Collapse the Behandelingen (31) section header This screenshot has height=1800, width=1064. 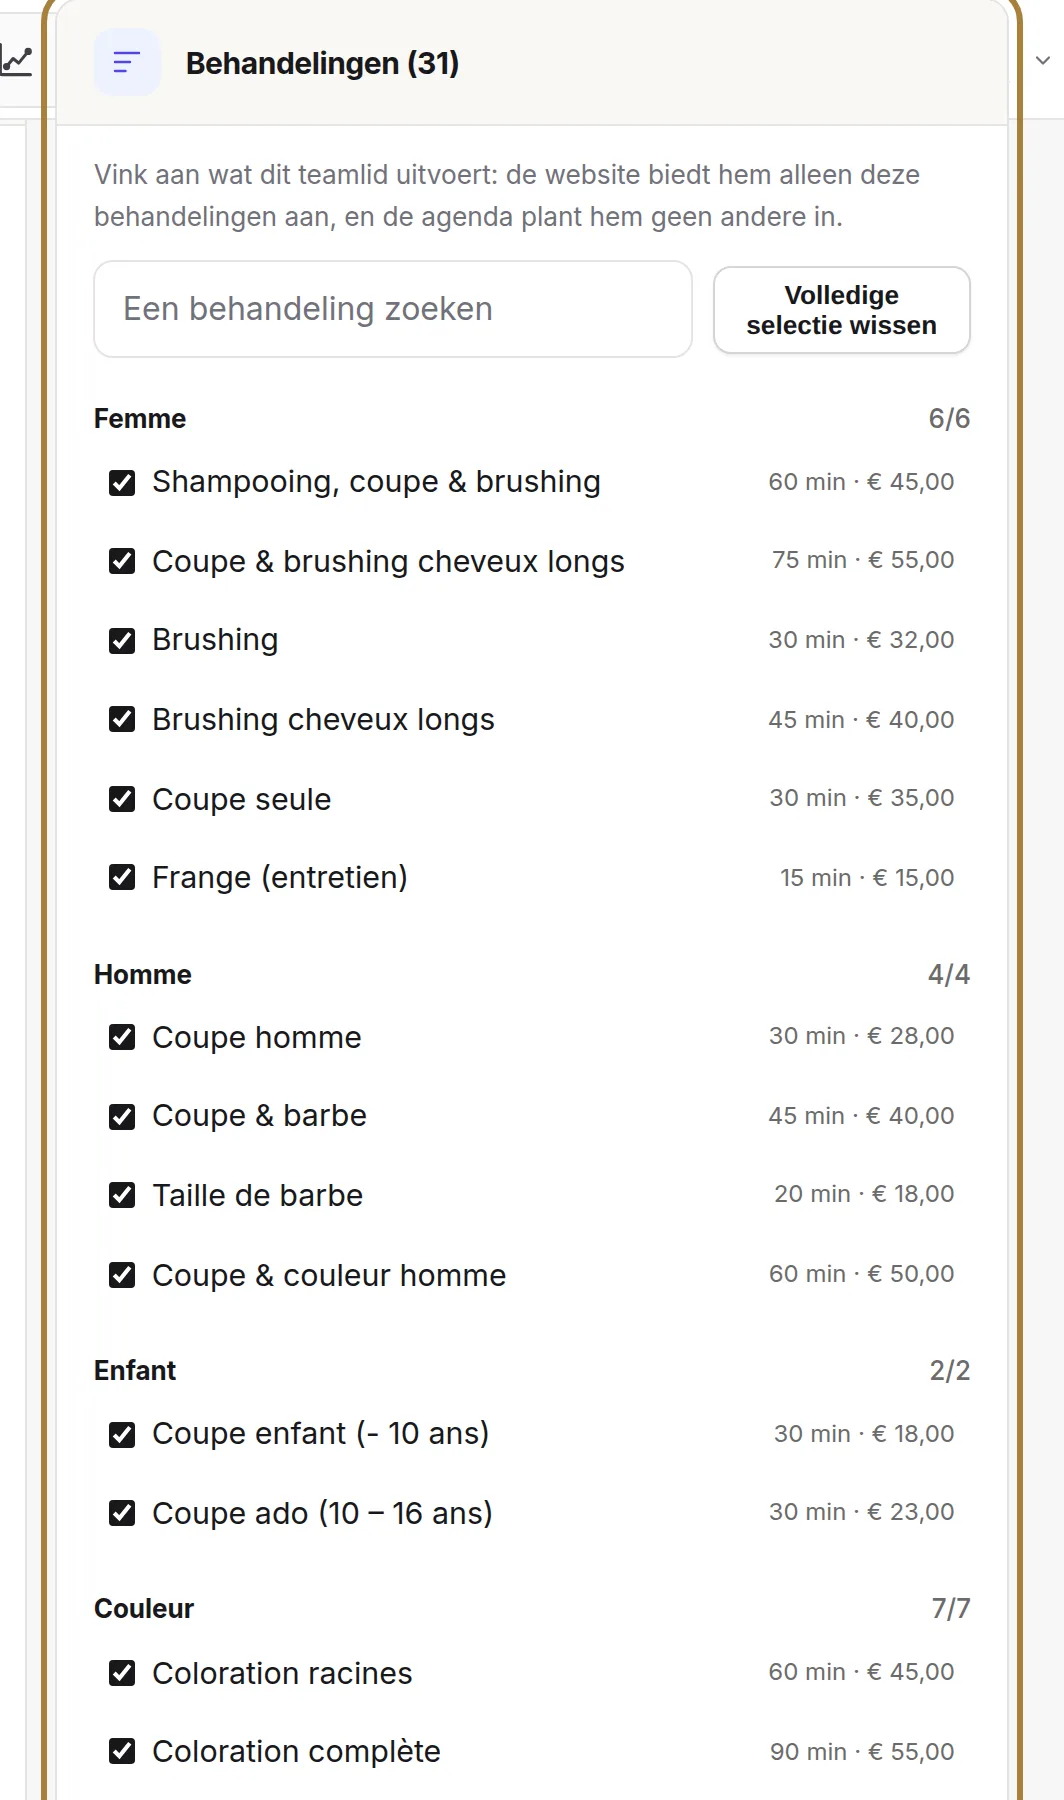pyautogui.click(x=531, y=63)
